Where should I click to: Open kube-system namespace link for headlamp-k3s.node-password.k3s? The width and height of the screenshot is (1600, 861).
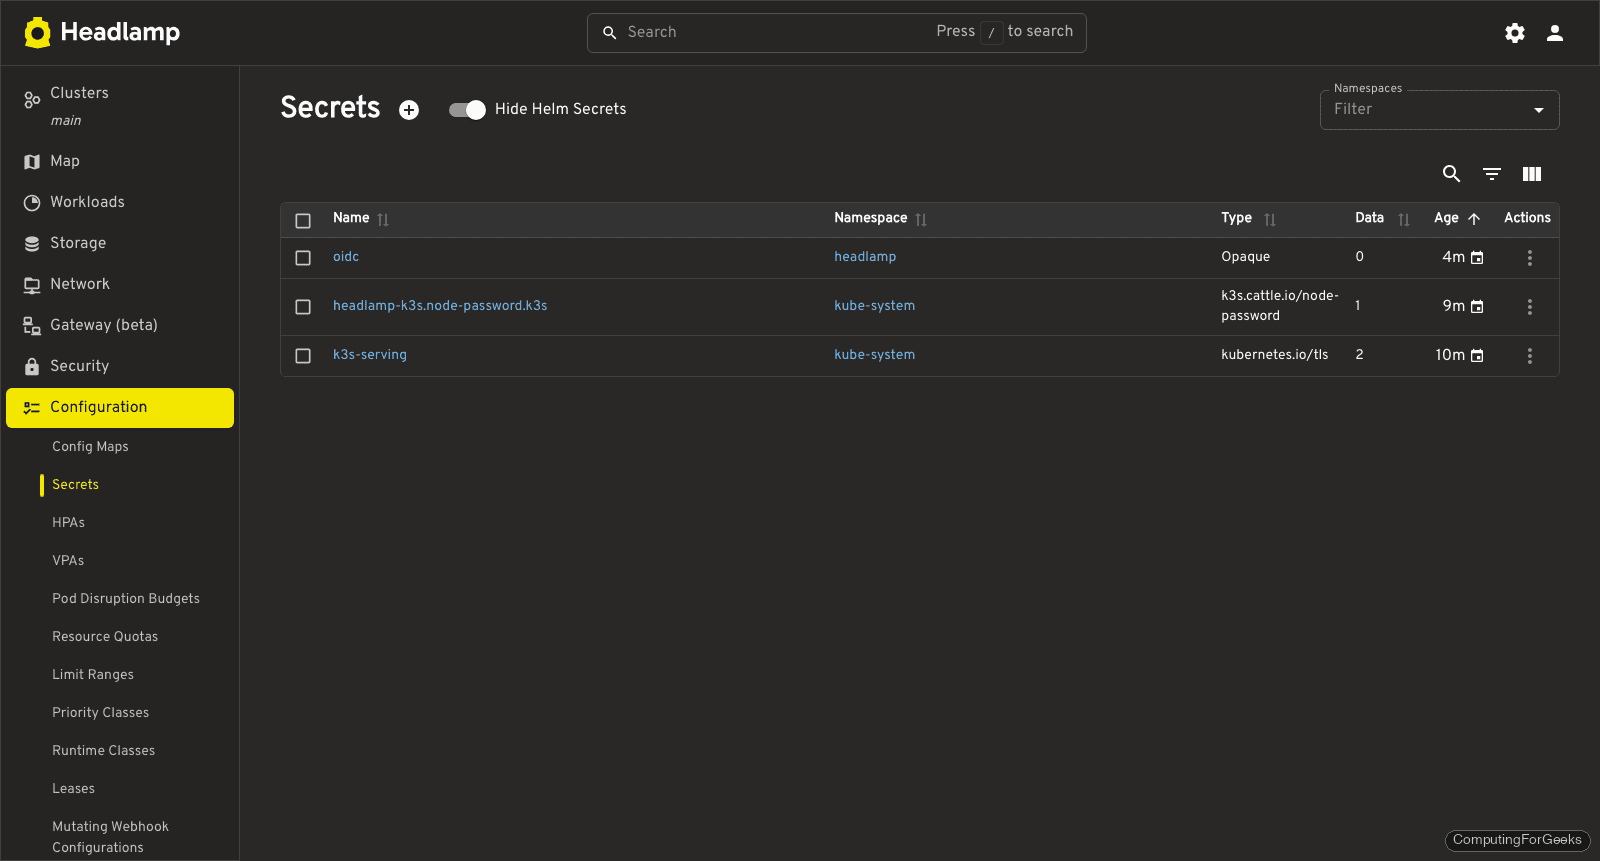point(874,306)
